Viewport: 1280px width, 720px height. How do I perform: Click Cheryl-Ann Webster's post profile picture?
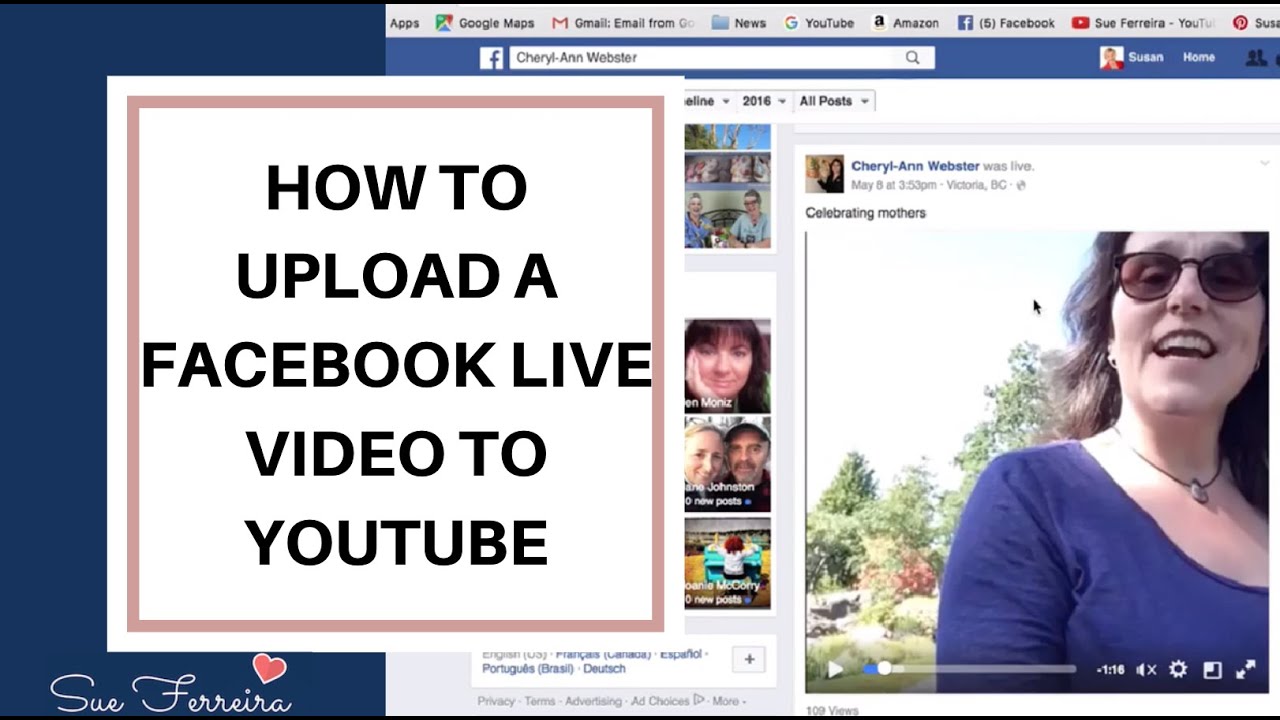point(824,174)
